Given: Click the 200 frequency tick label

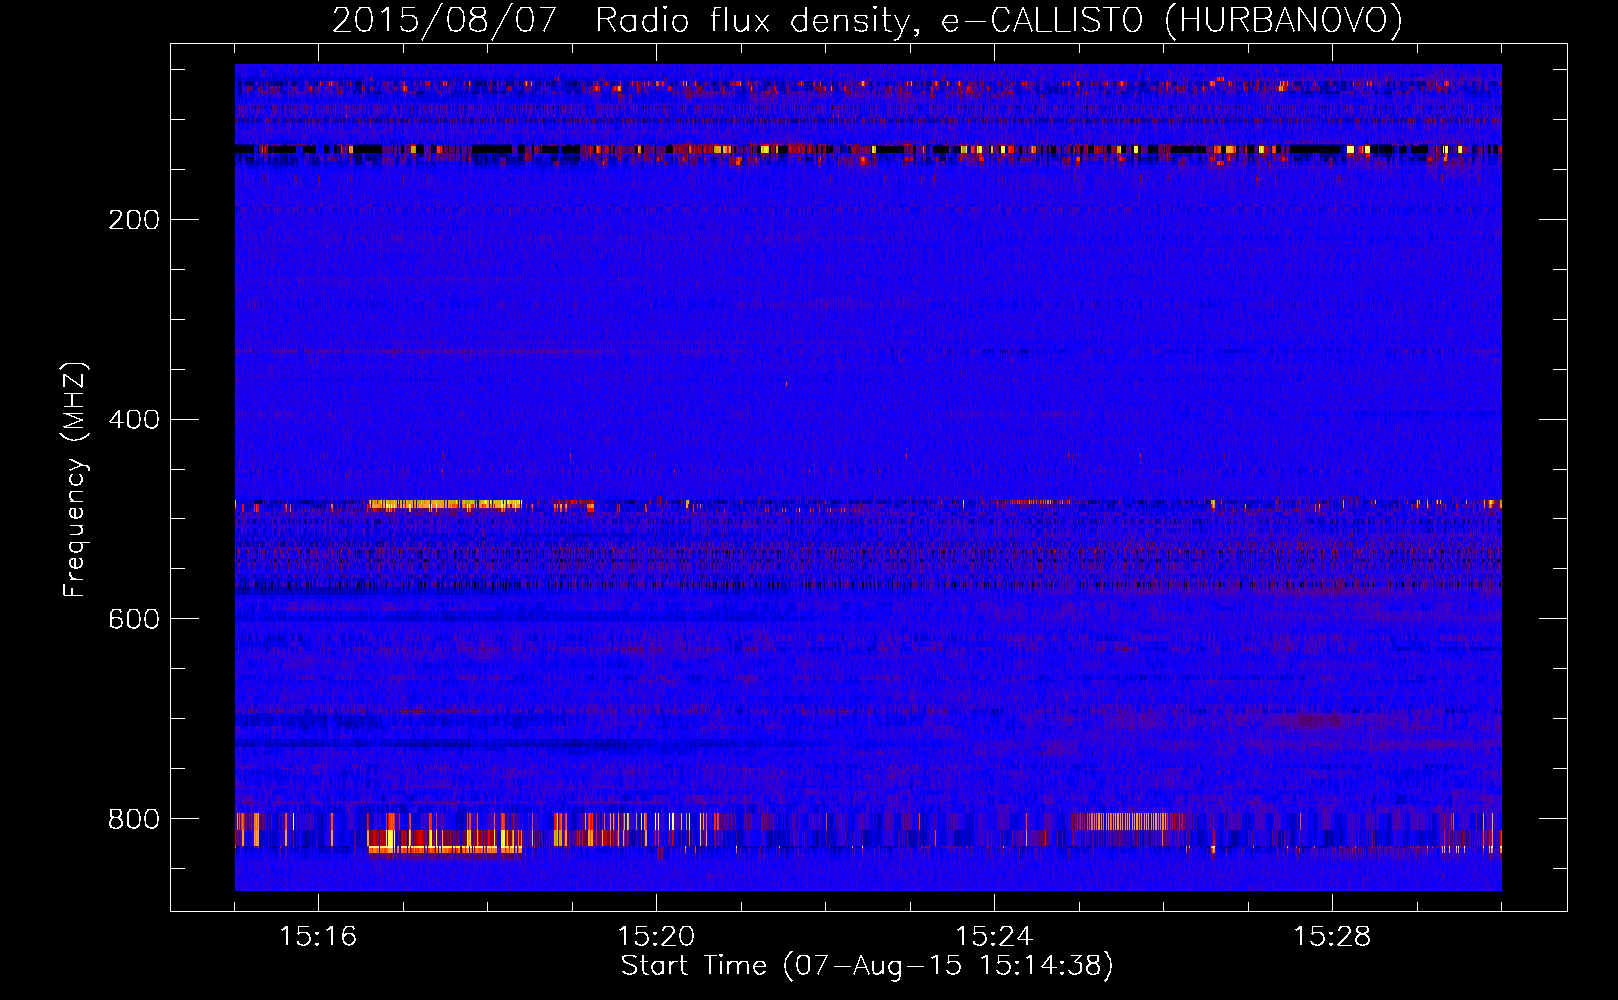Looking at the screenshot, I should pos(134,220).
